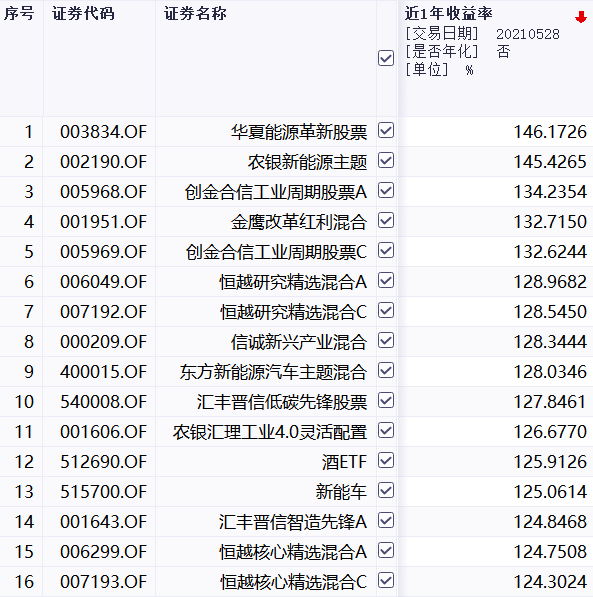Toggle checkbox for 创金合信工业周期股票C
The height and width of the screenshot is (597, 593).
[386, 251]
